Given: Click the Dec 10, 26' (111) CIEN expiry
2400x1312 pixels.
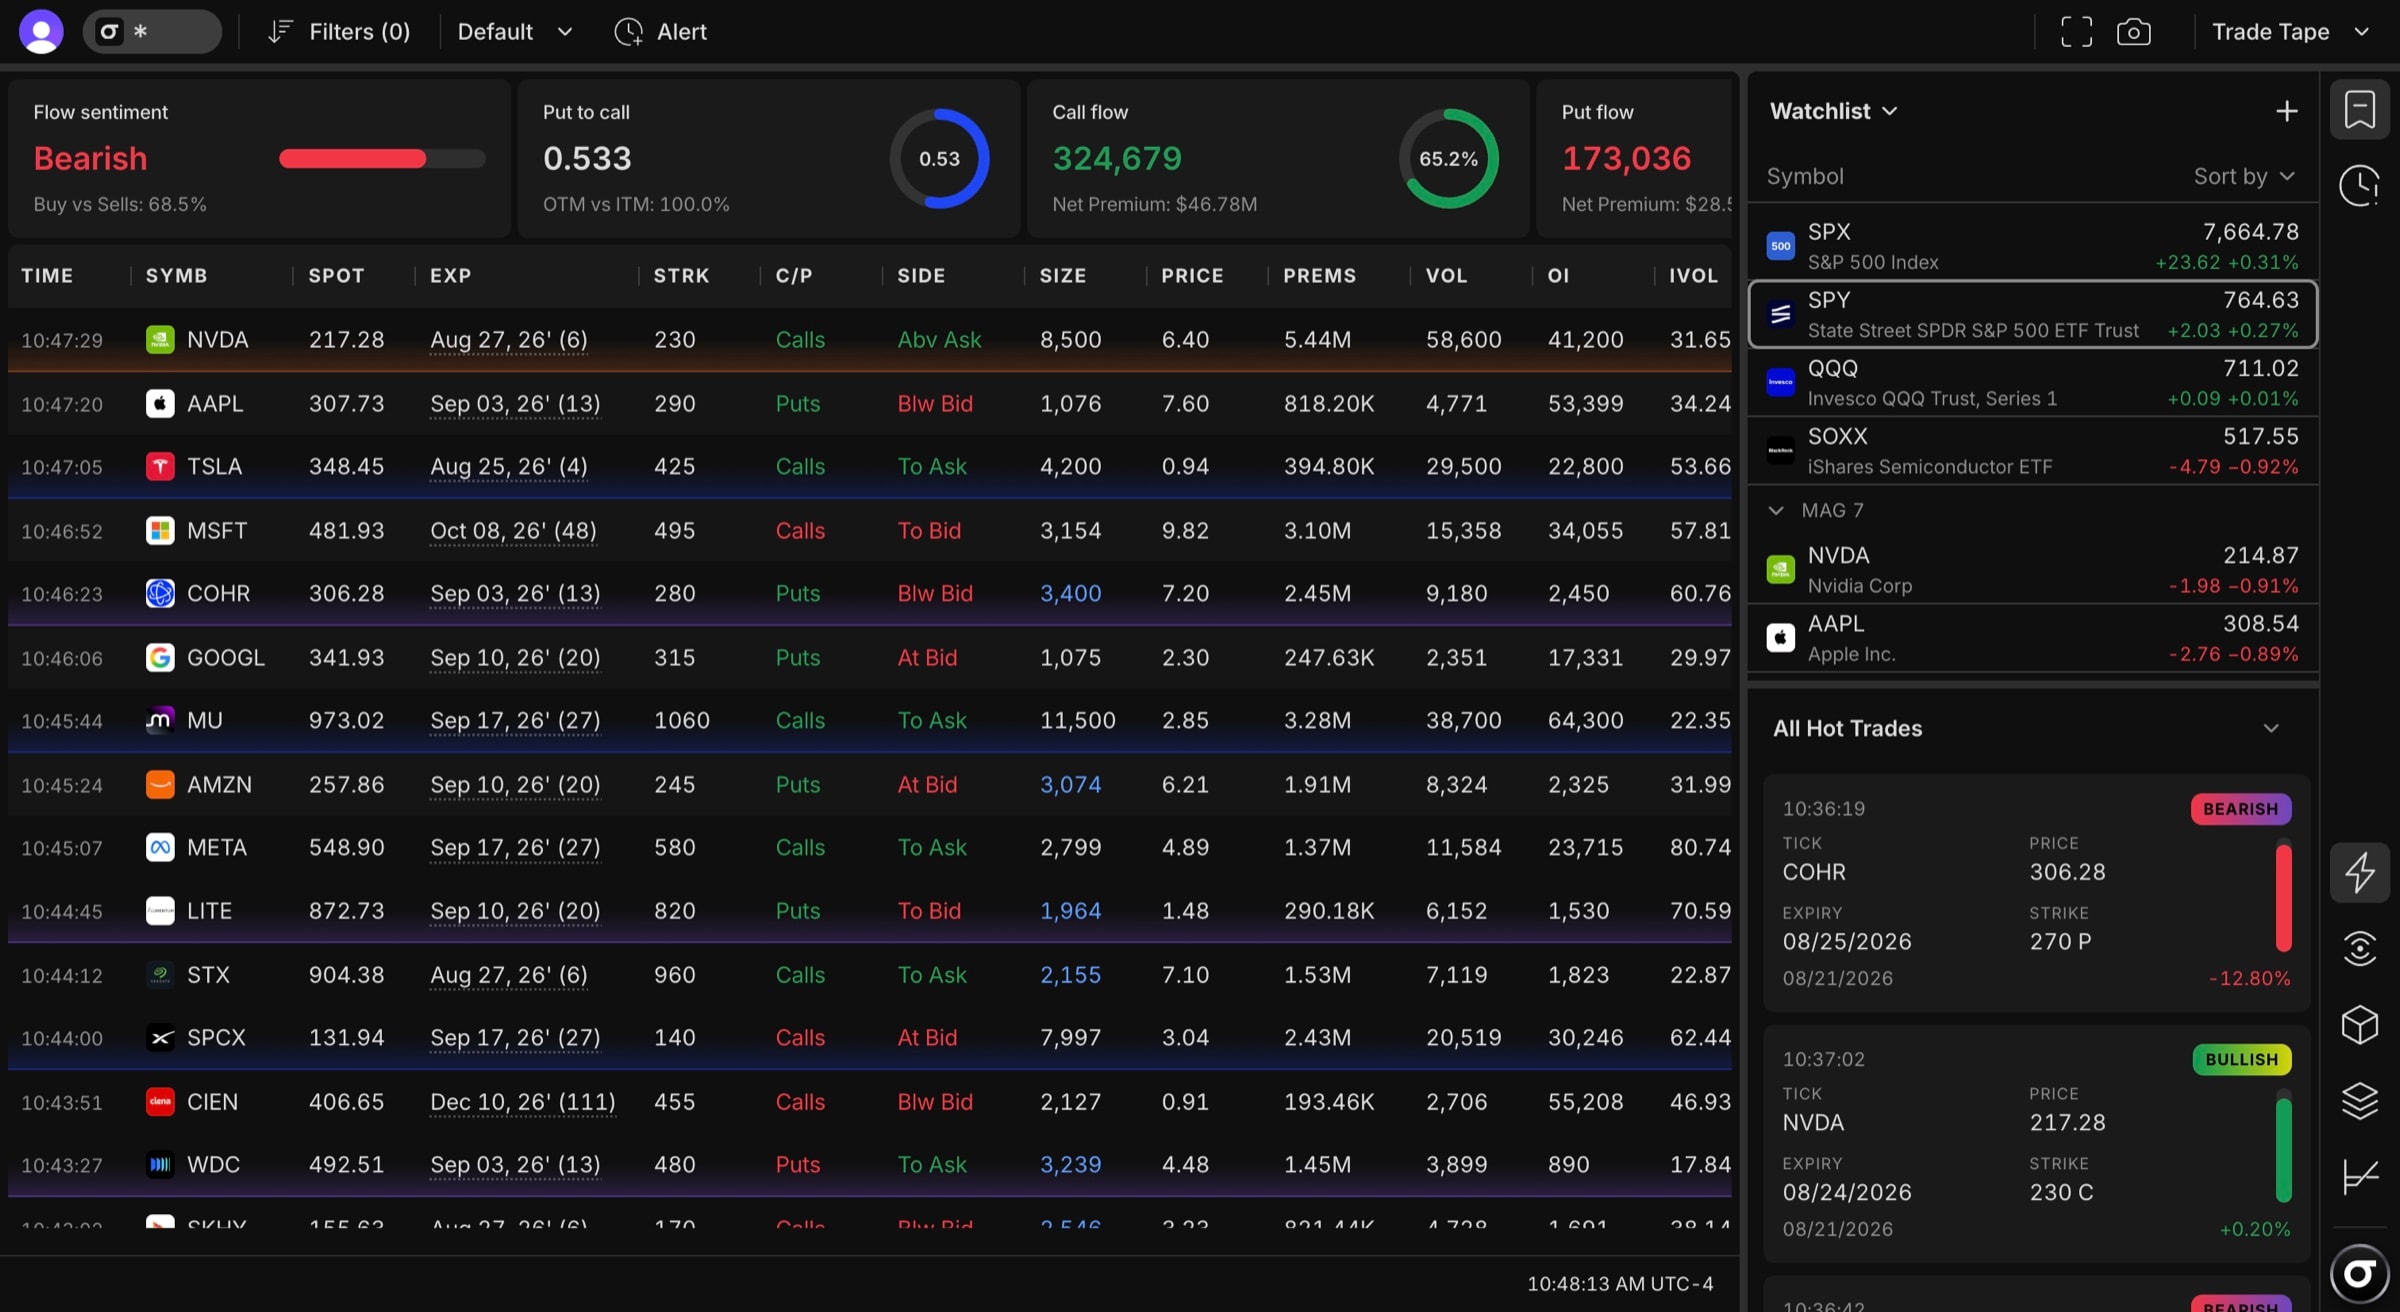Looking at the screenshot, I should [522, 1102].
